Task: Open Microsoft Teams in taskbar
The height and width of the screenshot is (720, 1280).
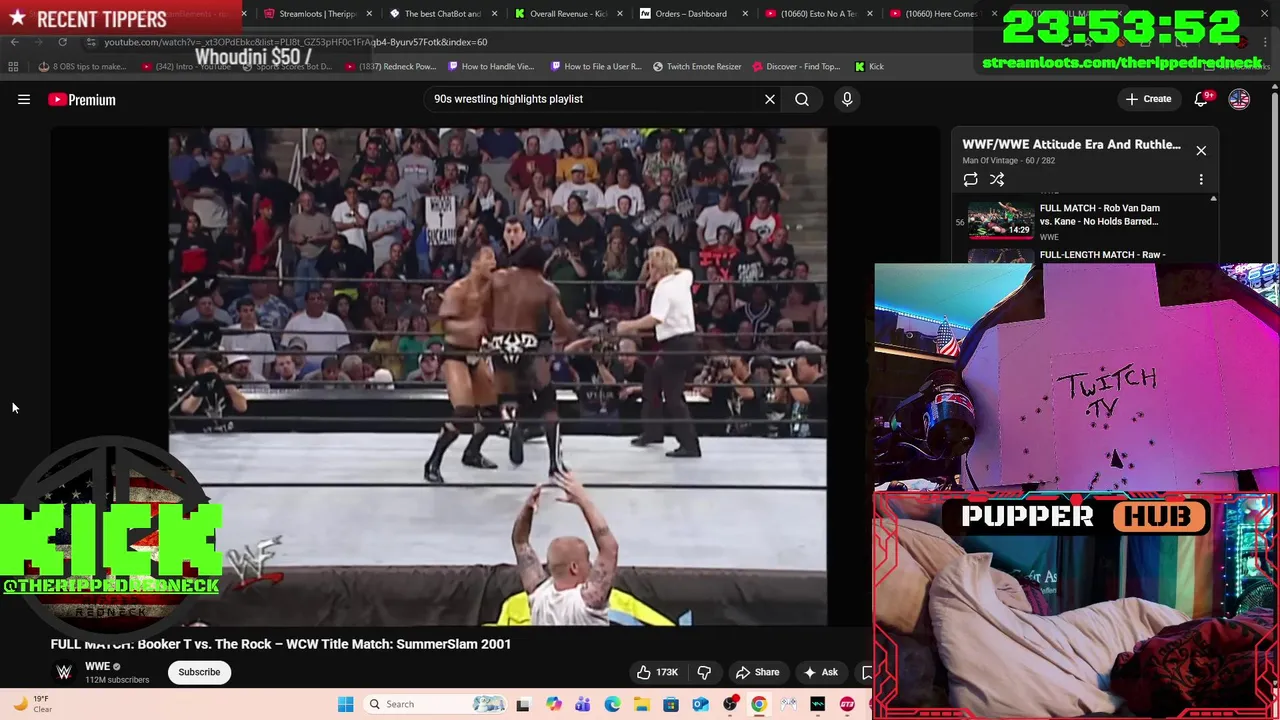Action: coord(583,704)
